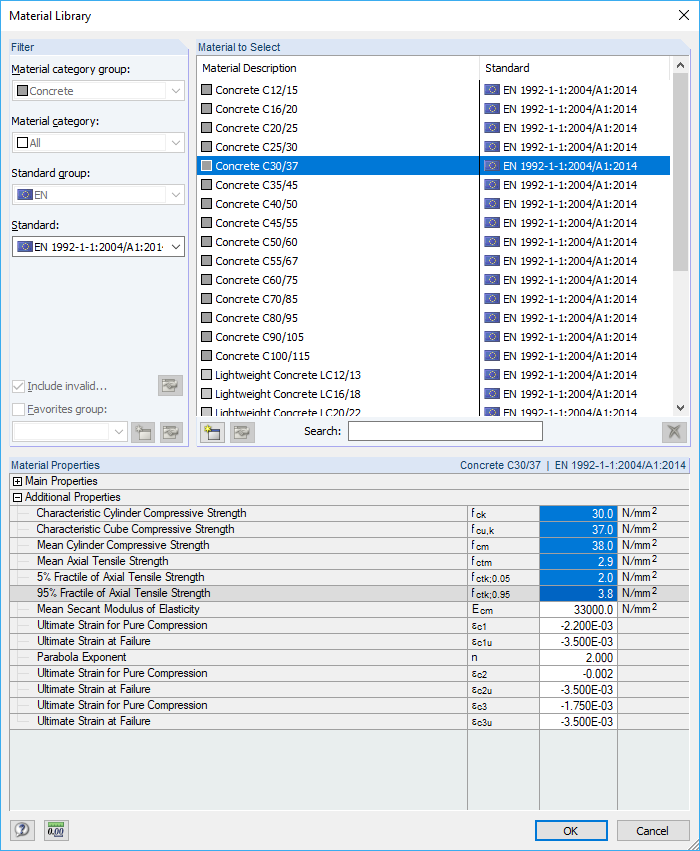Select Concrete C12/15 in the list

click(434, 90)
